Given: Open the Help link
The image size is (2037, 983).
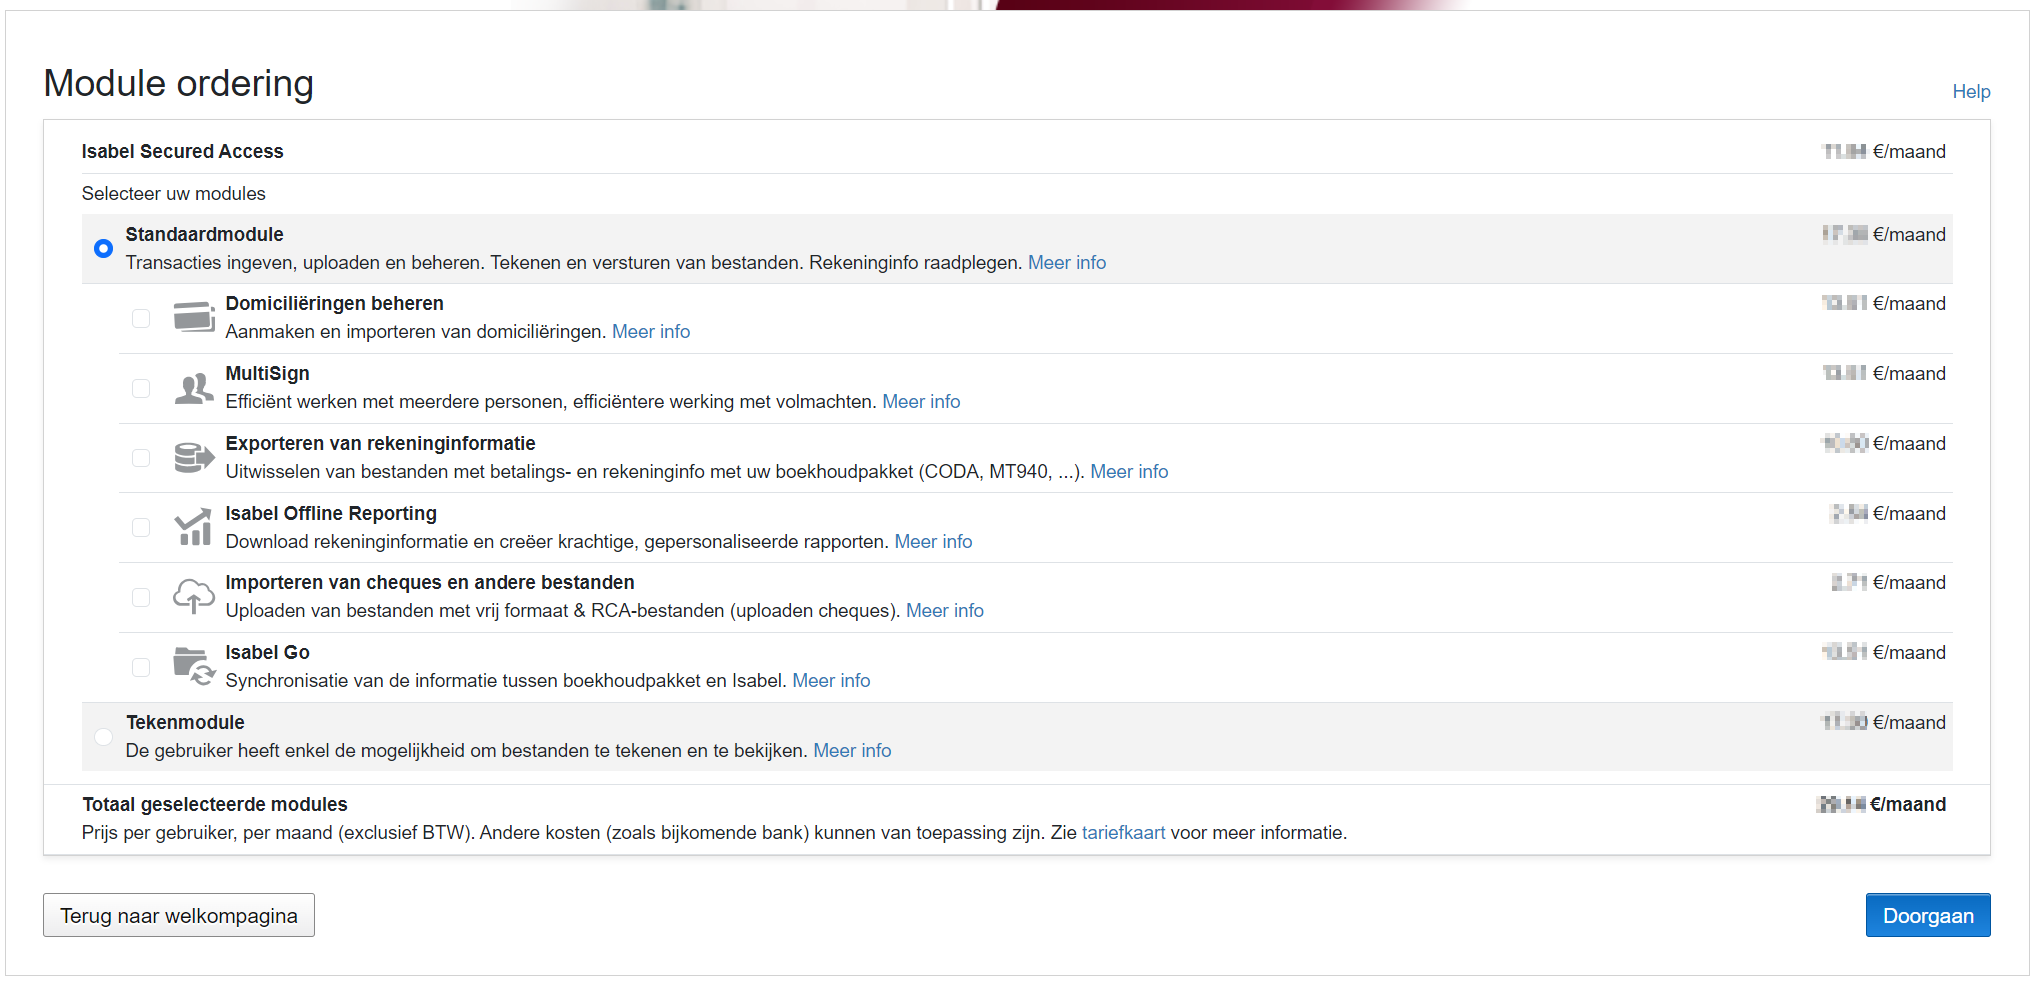Looking at the screenshot, I should 1971,91.
